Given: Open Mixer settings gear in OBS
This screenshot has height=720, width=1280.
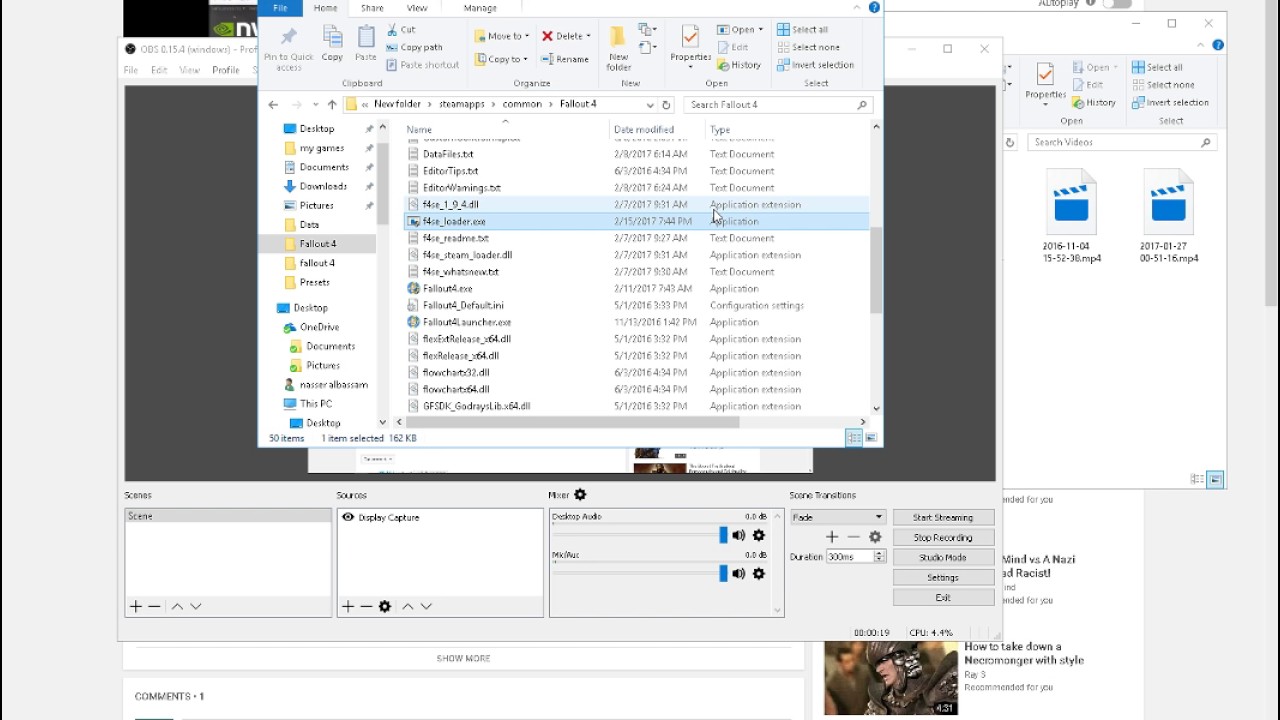Looking at the screenshot, I should click(x=580, y=495).
